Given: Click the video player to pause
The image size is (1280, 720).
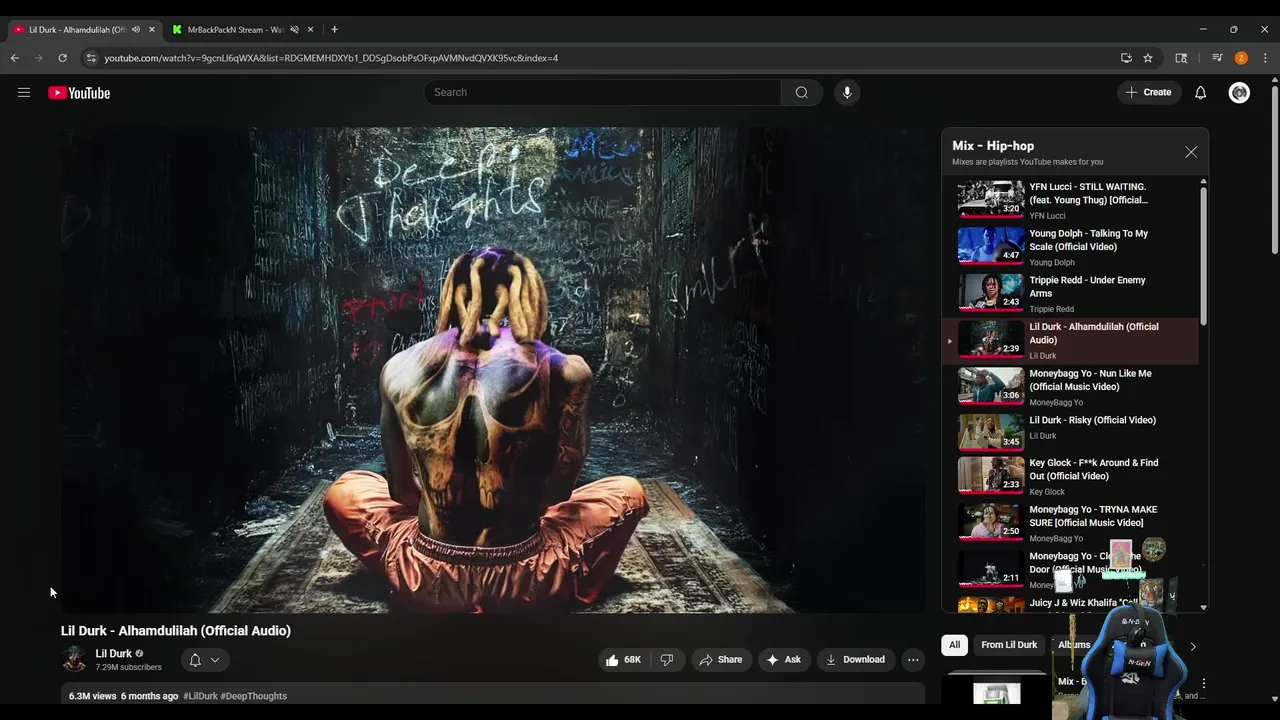Looking at the screenshot, I should click(x=493, y=370).
